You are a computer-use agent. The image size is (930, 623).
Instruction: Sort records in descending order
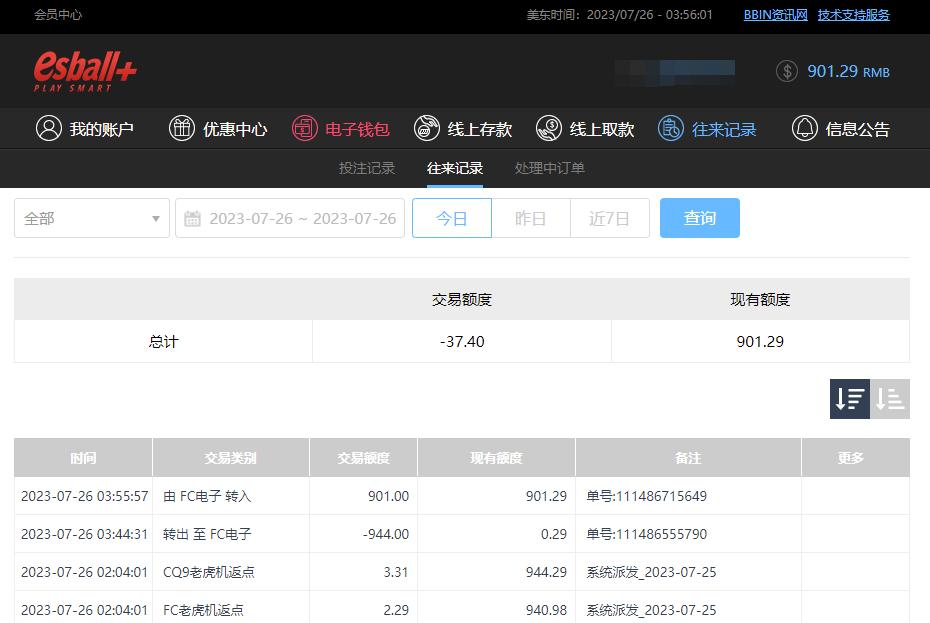[x=849, y=399]
